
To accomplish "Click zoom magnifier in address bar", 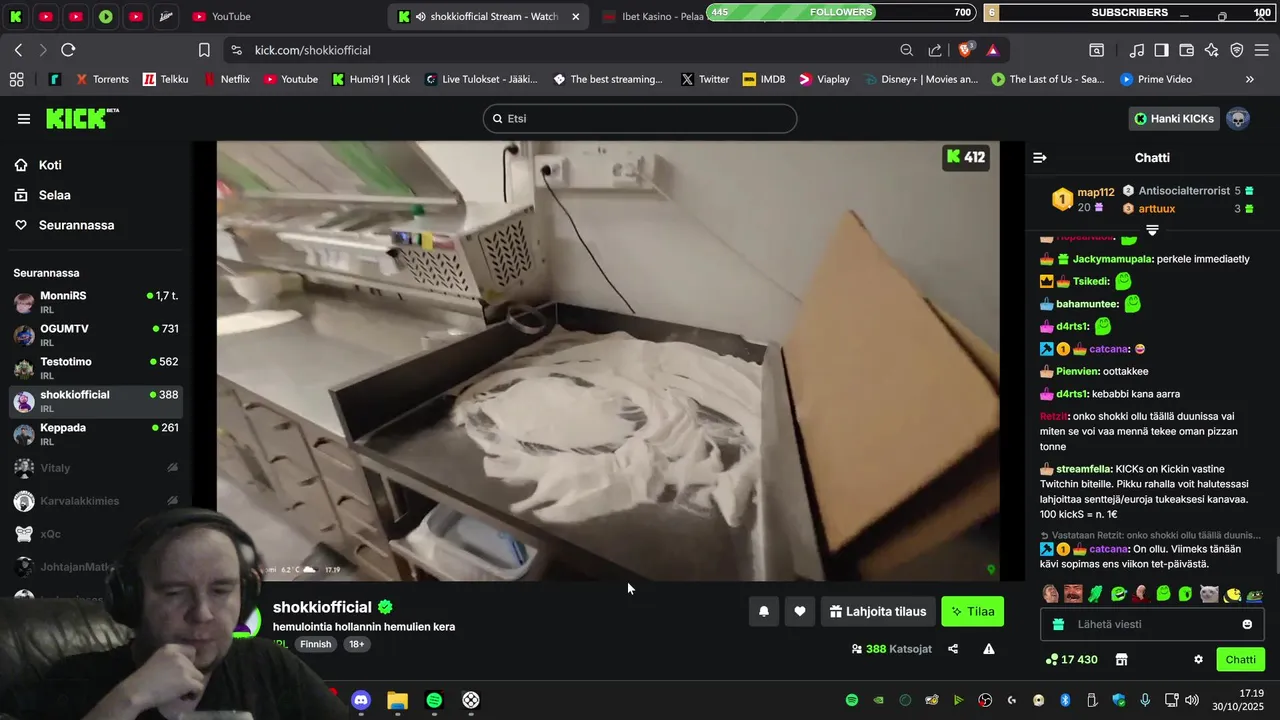I will [x=907, y=50].
